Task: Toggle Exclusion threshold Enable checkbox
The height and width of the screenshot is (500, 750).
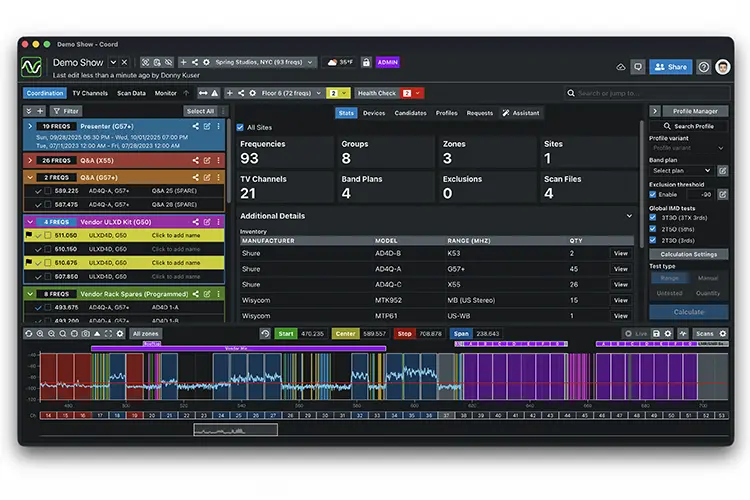Action: 653,194
